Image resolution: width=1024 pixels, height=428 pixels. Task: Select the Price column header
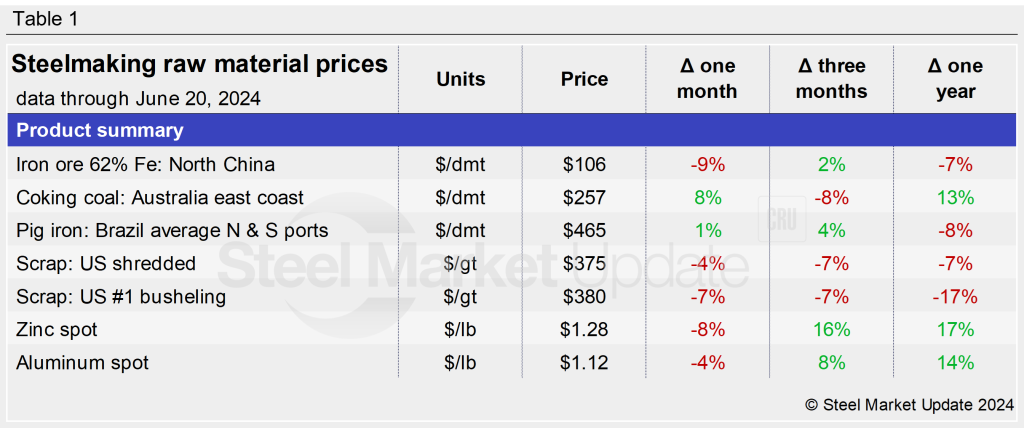[x=585, y=79]
